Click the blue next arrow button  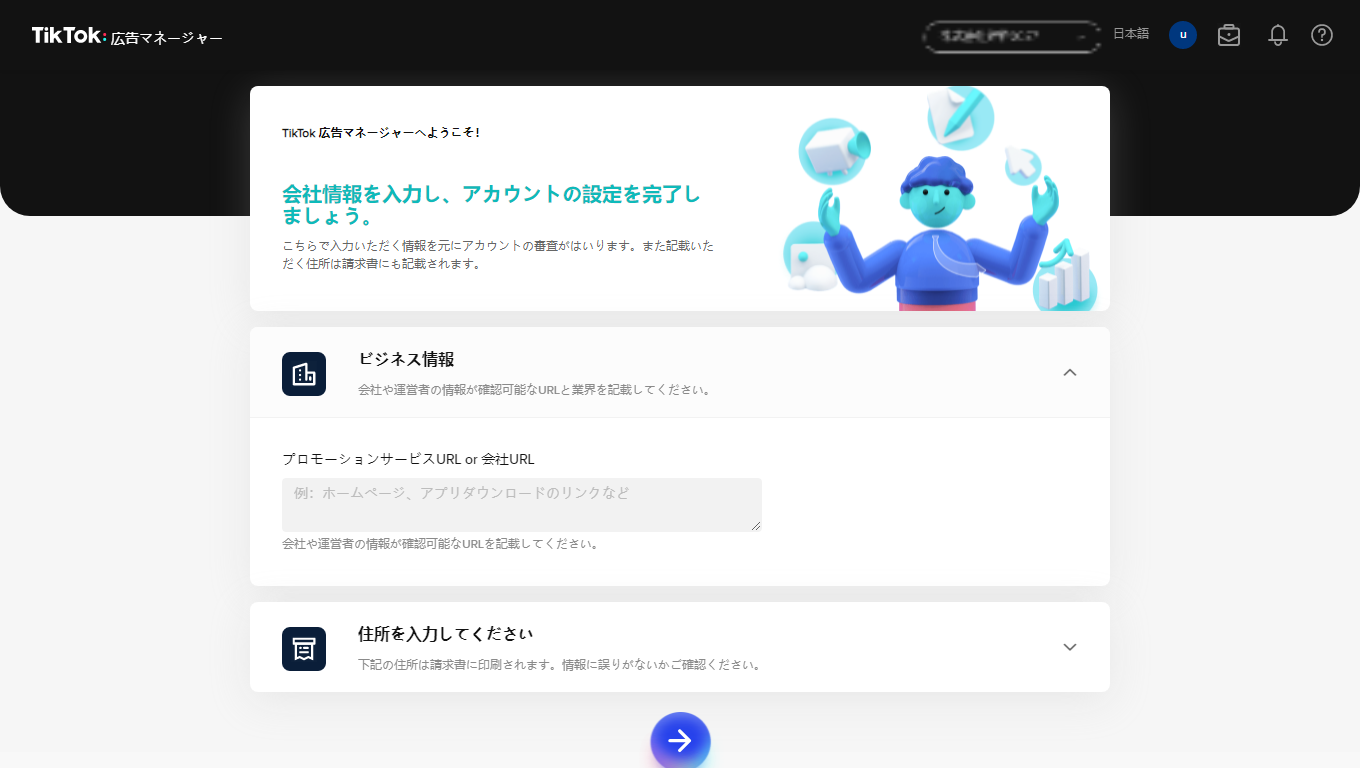click(680, 741)
